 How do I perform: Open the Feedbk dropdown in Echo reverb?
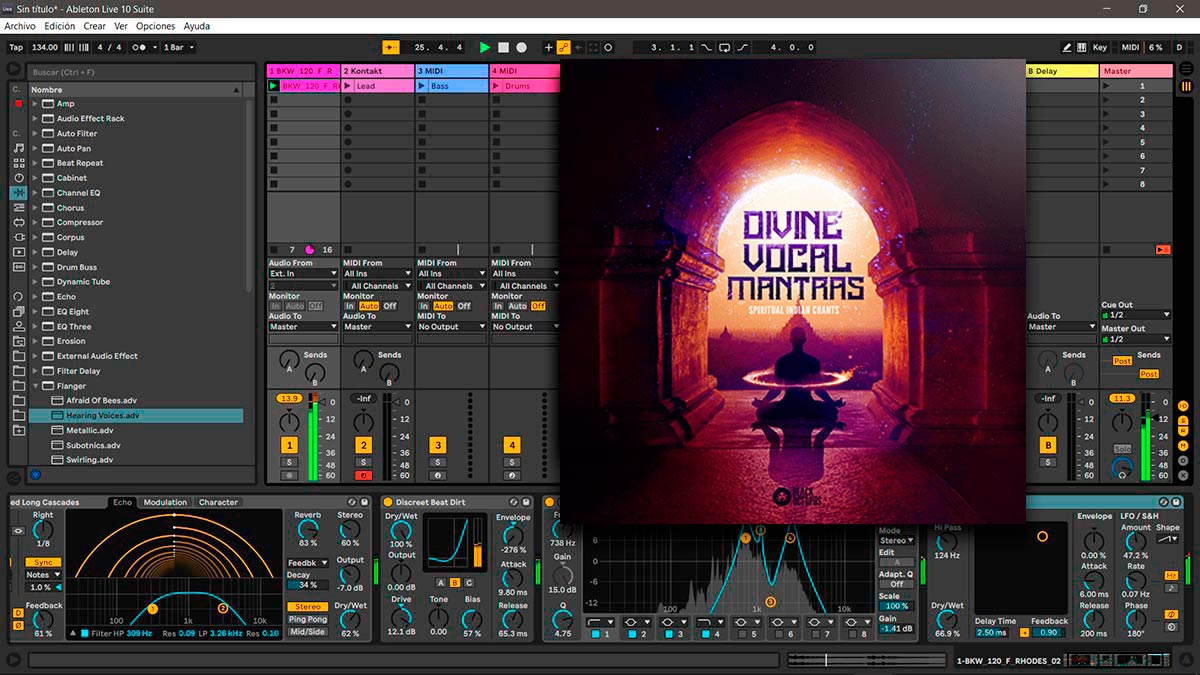coord(307,563)
